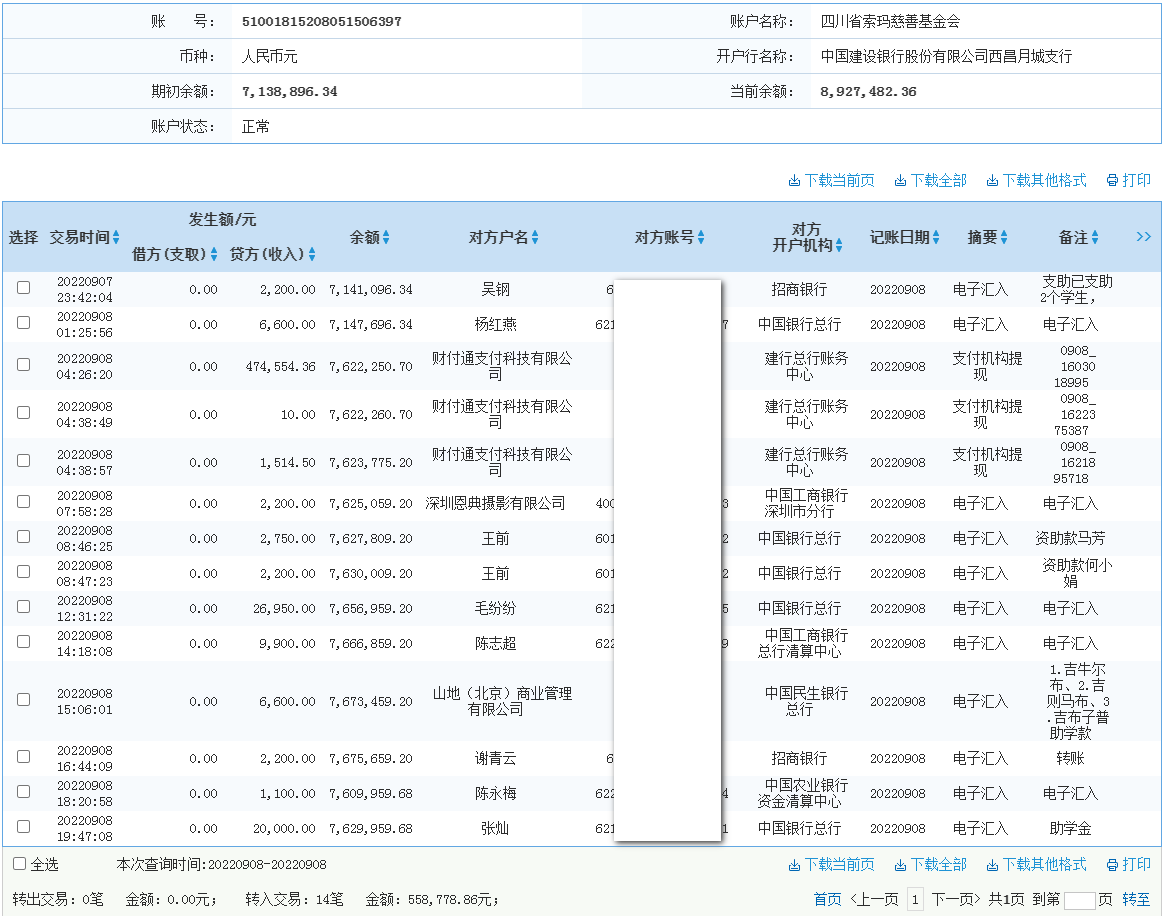Sort by counterparty name (对方户名)

[535, 237]
